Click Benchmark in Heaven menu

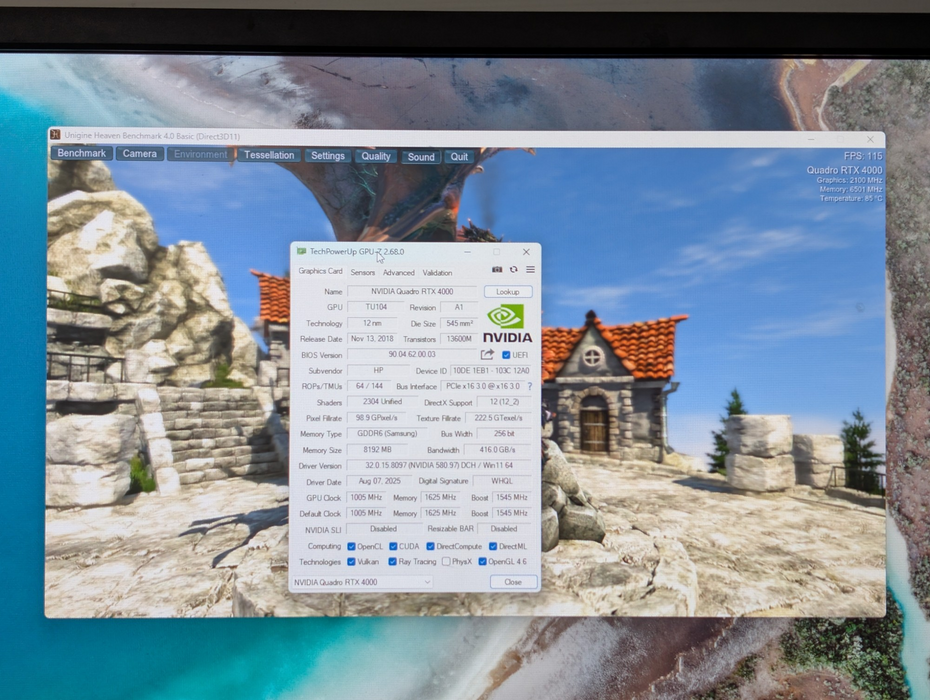tap(82, 153)
